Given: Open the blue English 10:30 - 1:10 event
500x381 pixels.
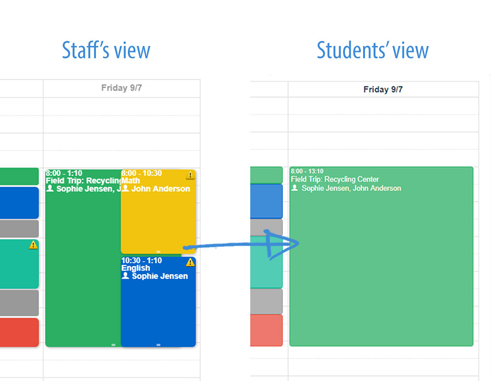Looking at the screenshot, I should click(158, 302).
